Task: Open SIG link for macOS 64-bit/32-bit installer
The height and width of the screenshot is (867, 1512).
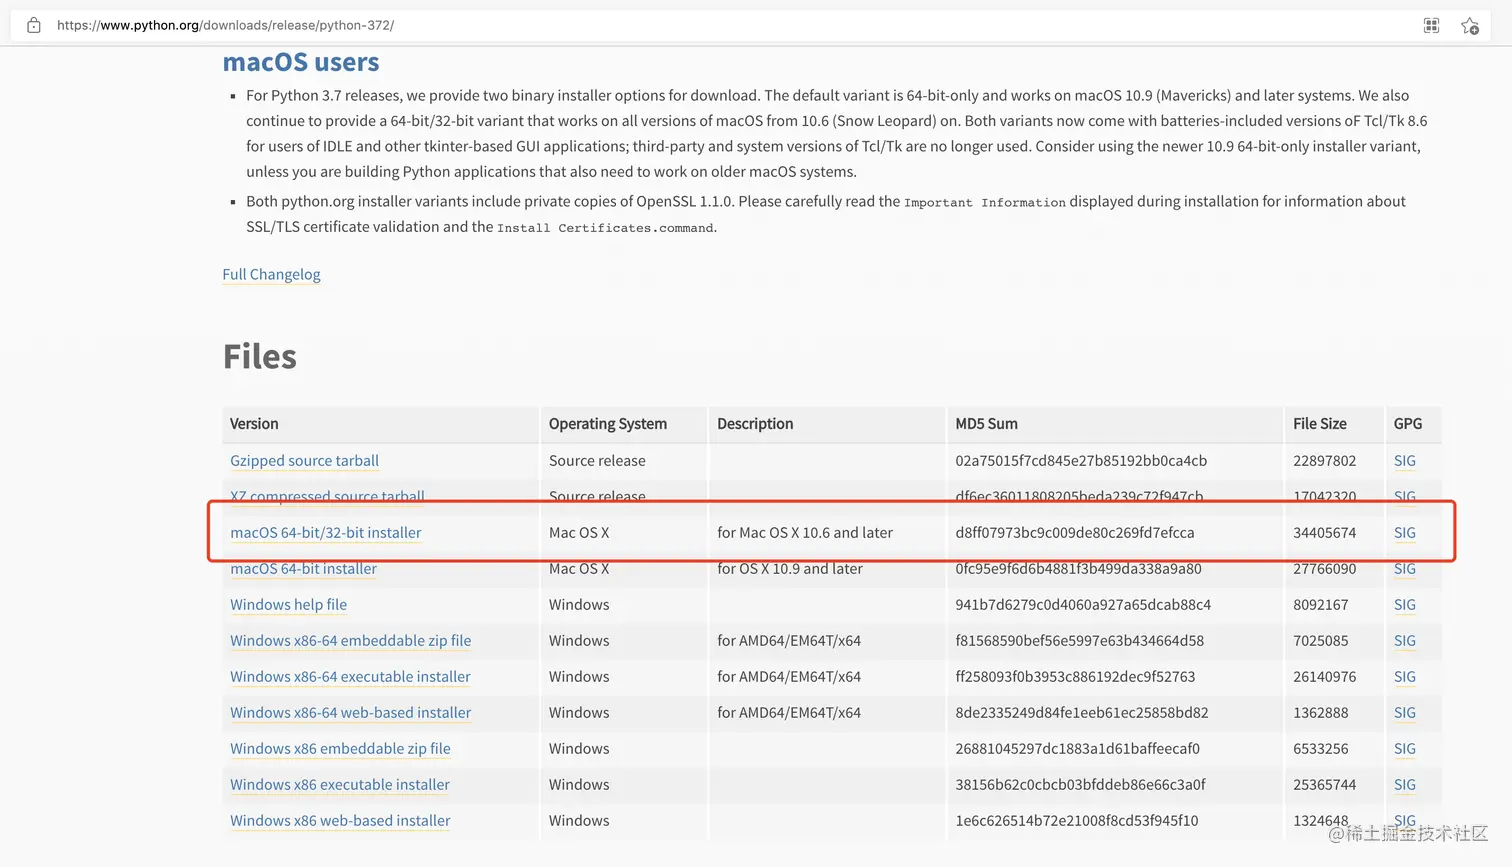Action: [x=1404, y=533]
